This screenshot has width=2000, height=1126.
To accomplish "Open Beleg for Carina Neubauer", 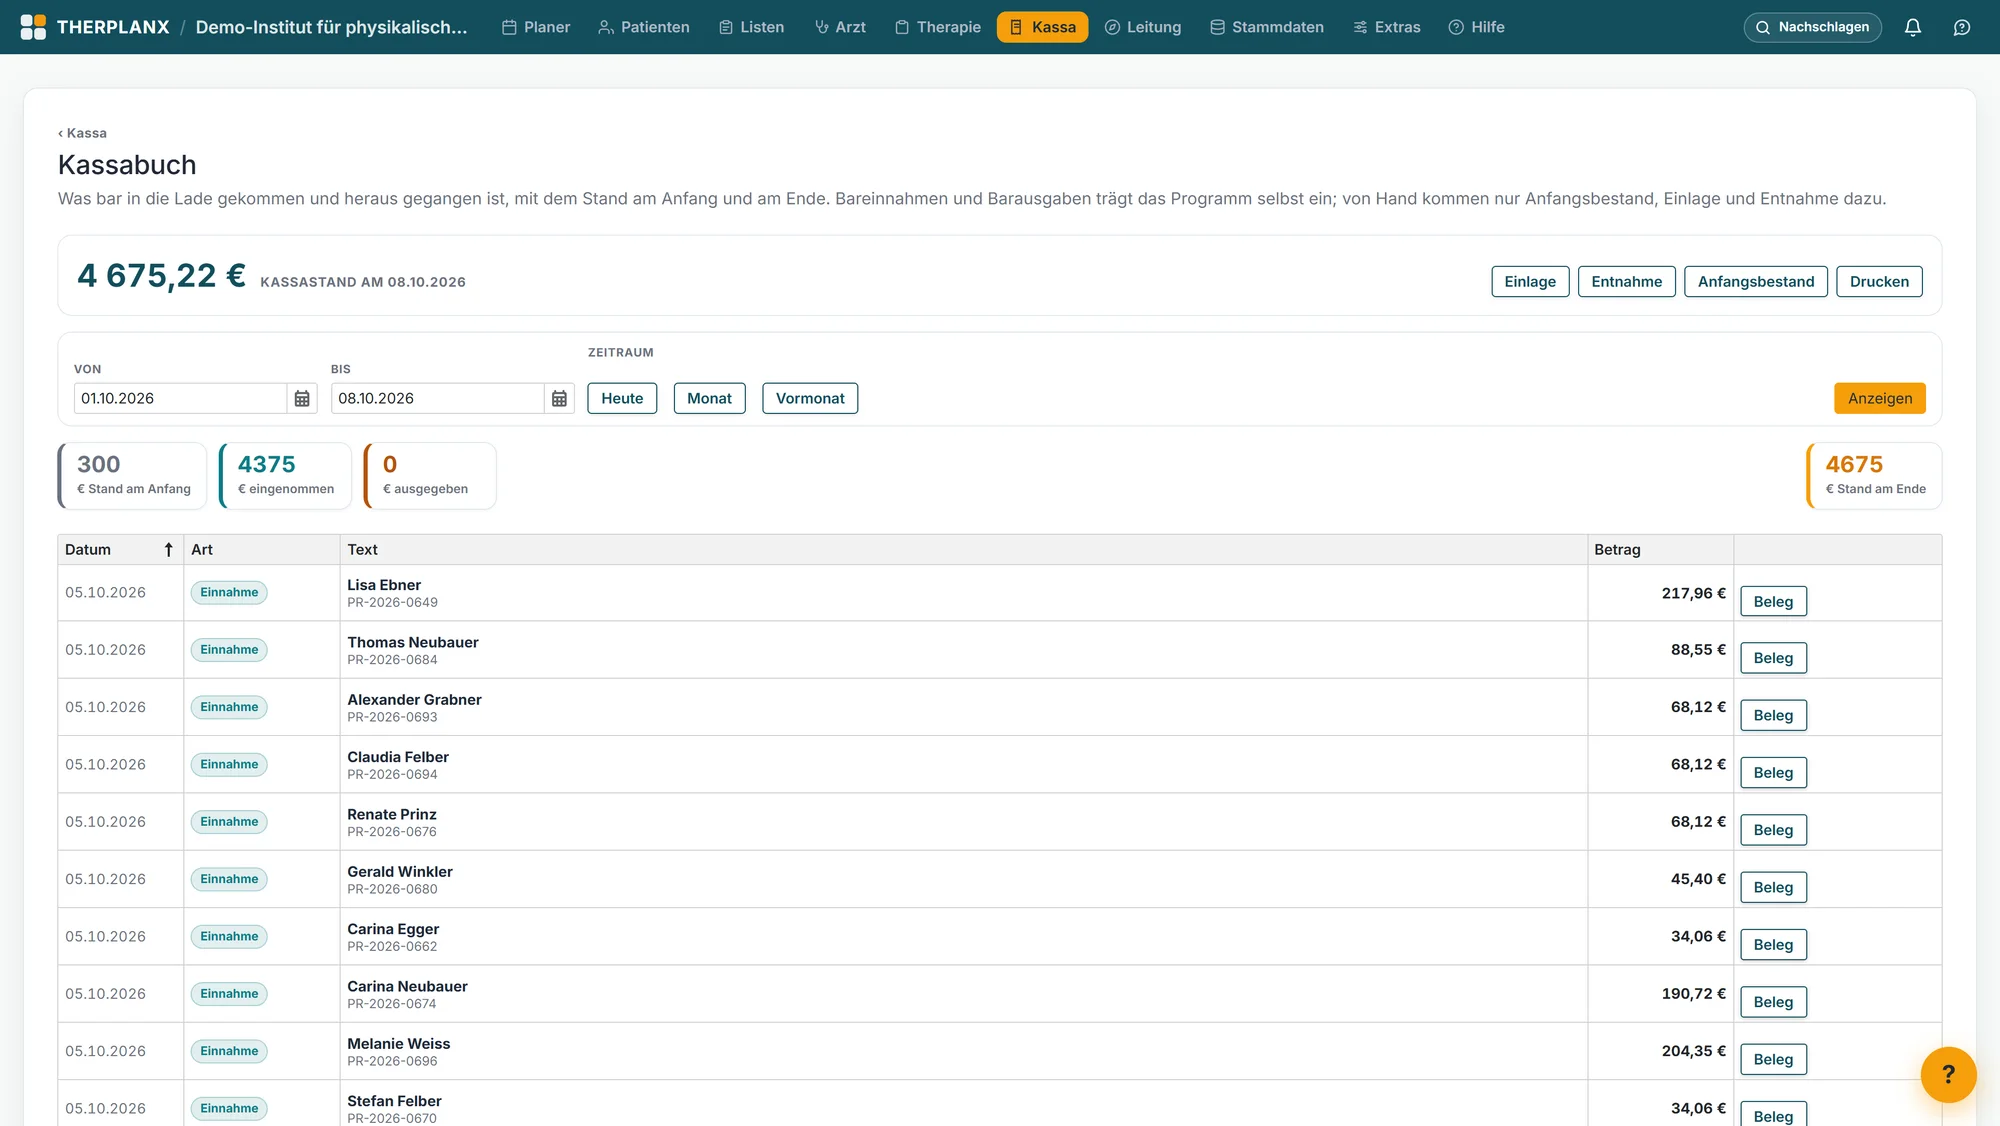I will [1773, 1002].
